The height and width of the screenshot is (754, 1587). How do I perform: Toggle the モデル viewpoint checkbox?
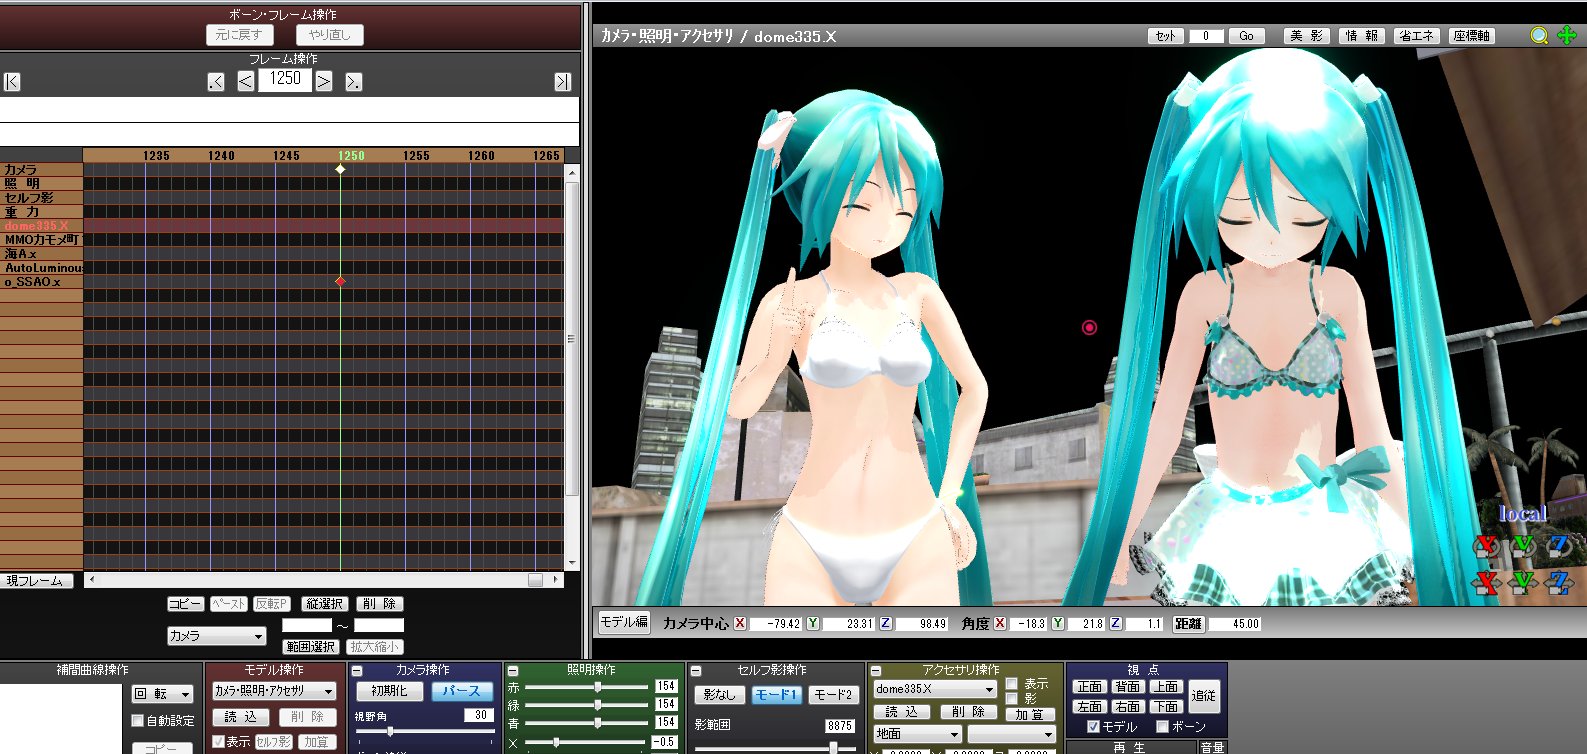click(x=1094, y=726)
